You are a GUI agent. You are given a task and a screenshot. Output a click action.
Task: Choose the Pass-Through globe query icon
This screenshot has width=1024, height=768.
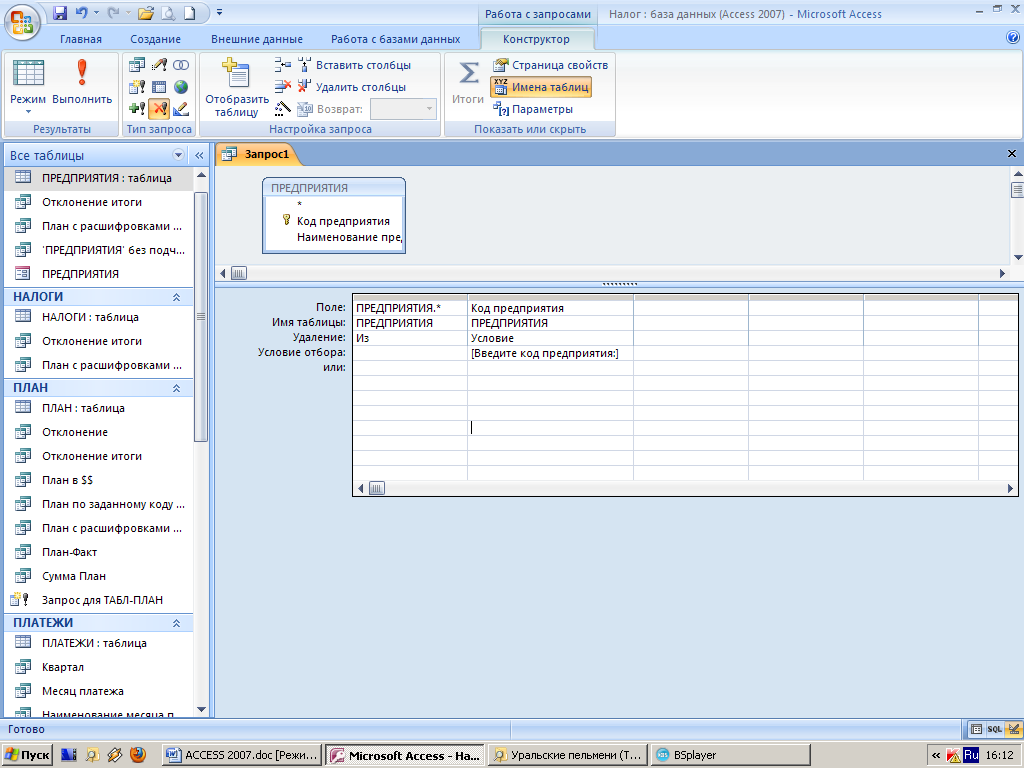click(x=181, y=87)
